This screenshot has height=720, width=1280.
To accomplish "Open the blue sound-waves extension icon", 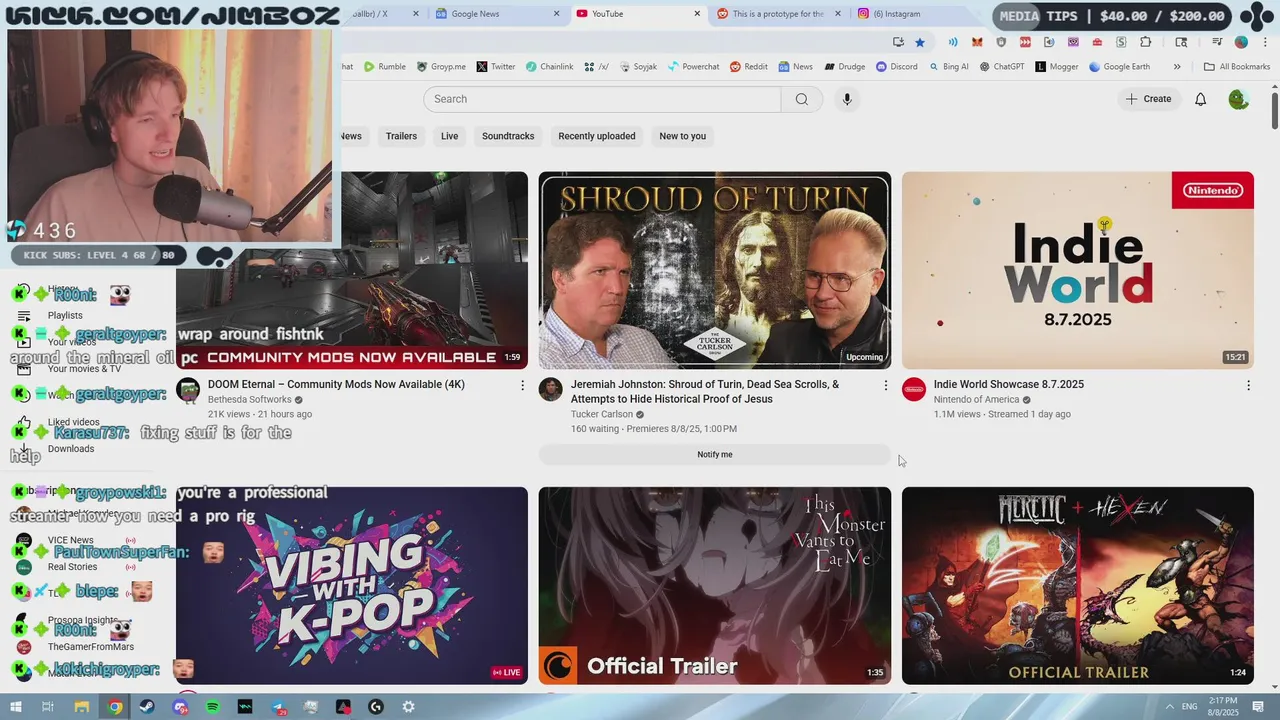I will (x=953, y=42).
